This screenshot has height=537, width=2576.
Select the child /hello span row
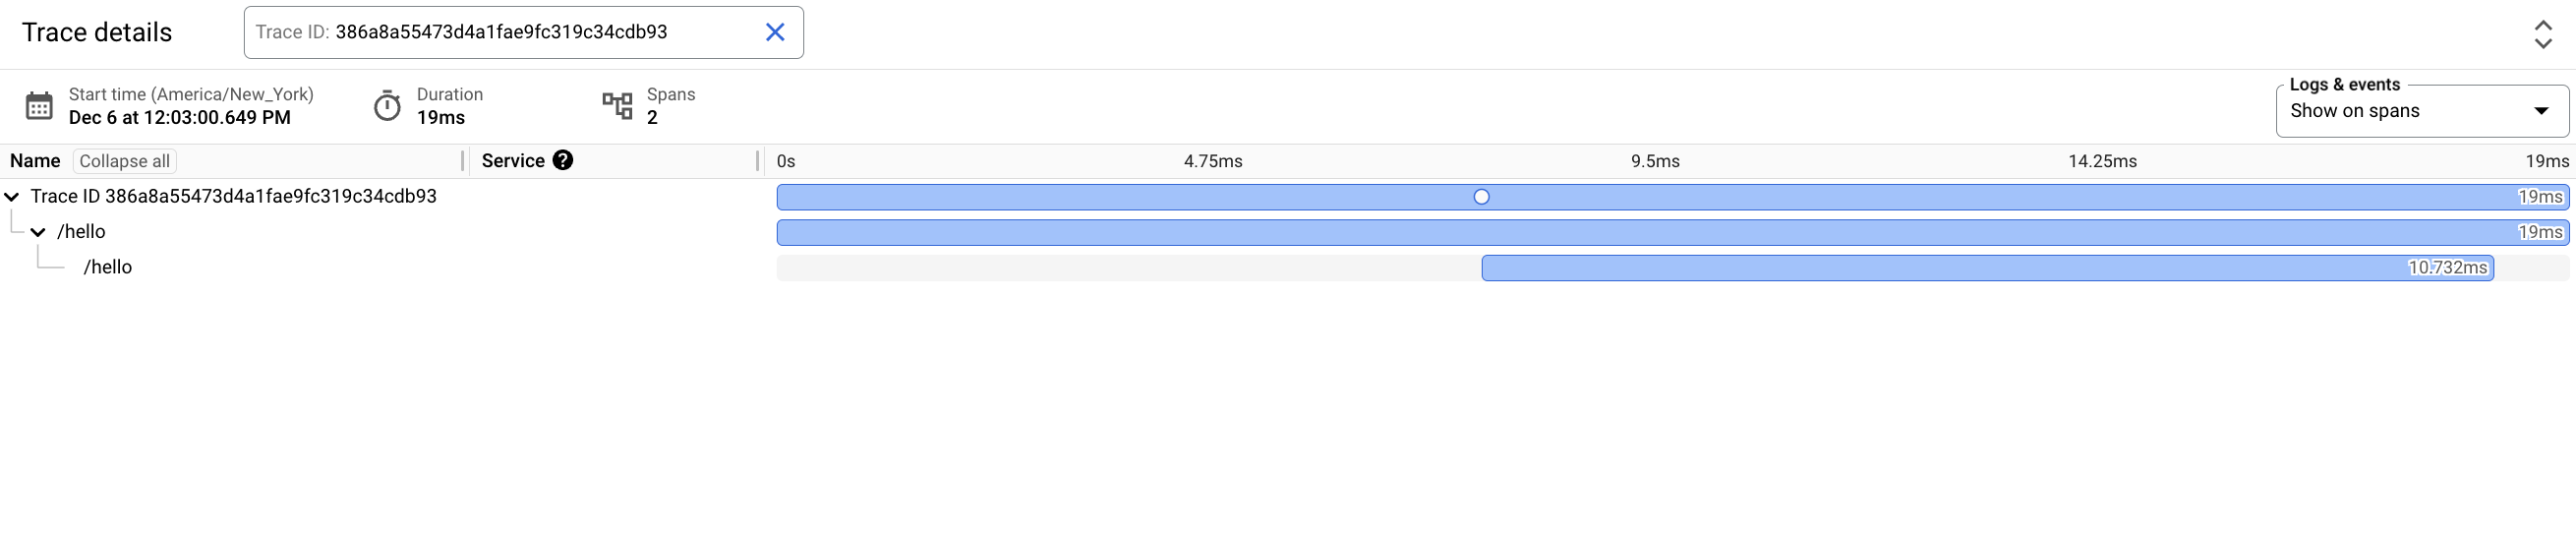coord(108,267)
